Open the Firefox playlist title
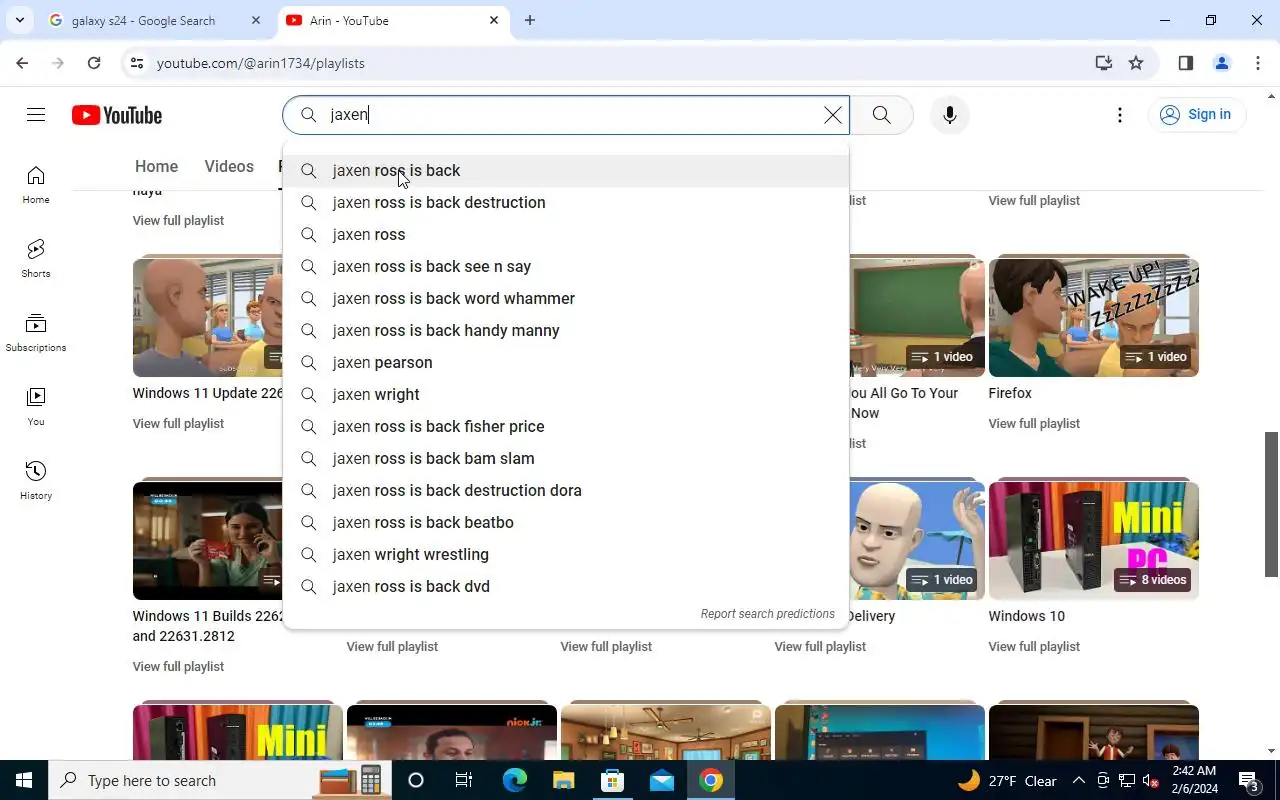This screenshot has height=800, width=1280. pyautogui.click(x=1010, y=394)
